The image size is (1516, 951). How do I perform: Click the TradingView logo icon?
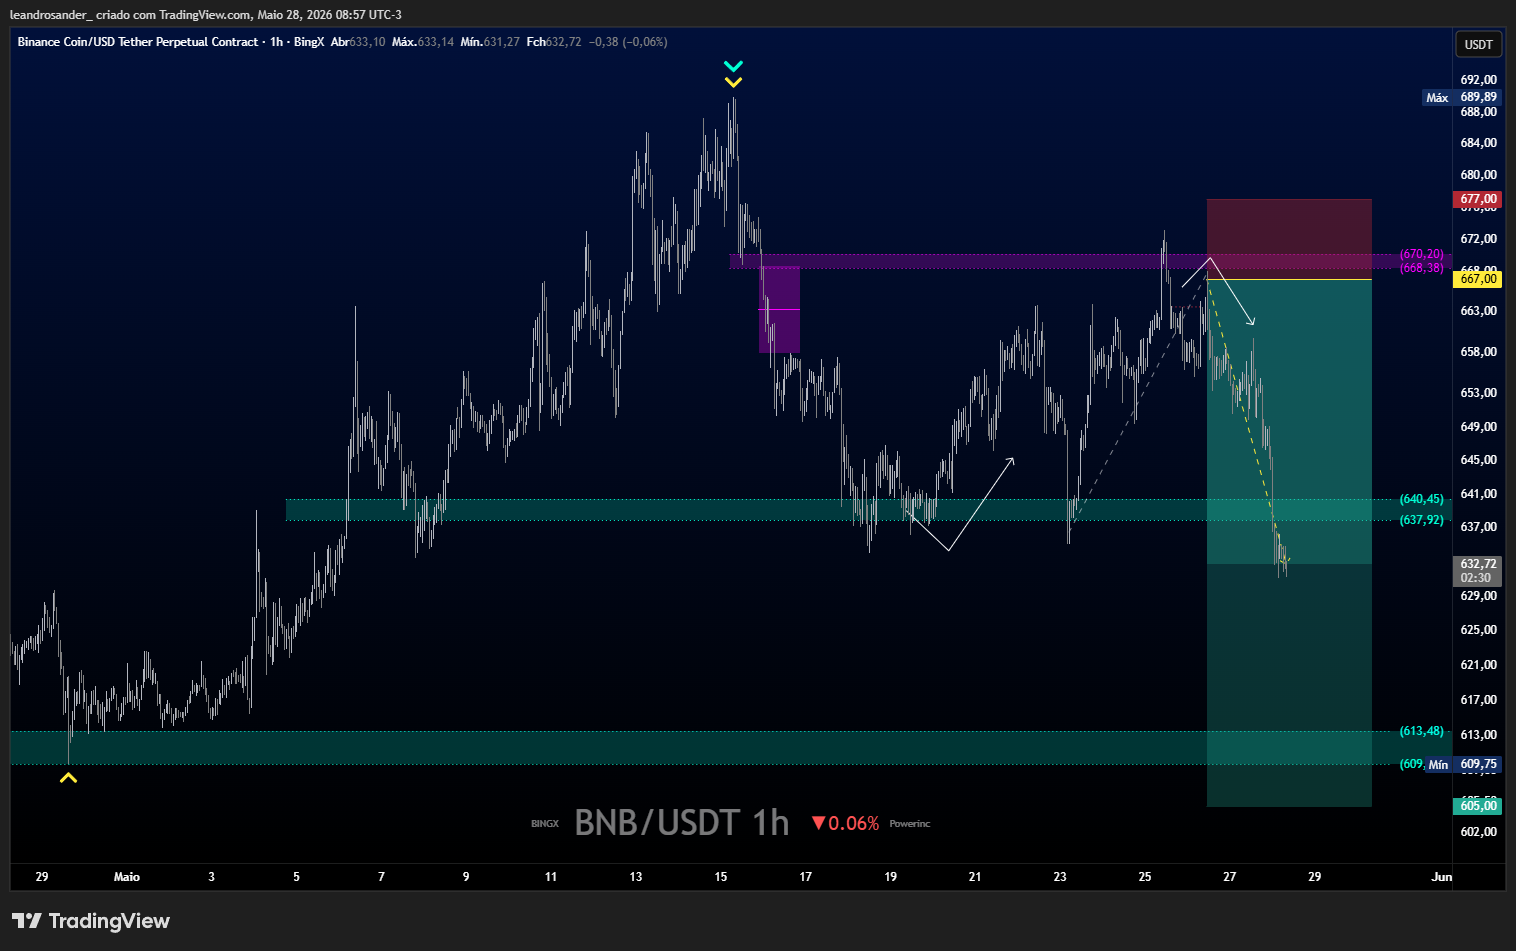coord(27,921)
